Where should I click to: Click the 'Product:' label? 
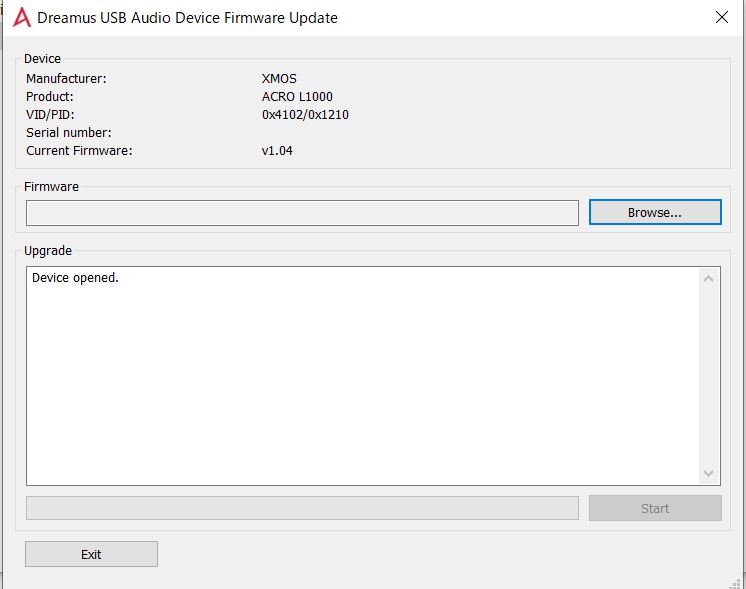pos(50,97)
